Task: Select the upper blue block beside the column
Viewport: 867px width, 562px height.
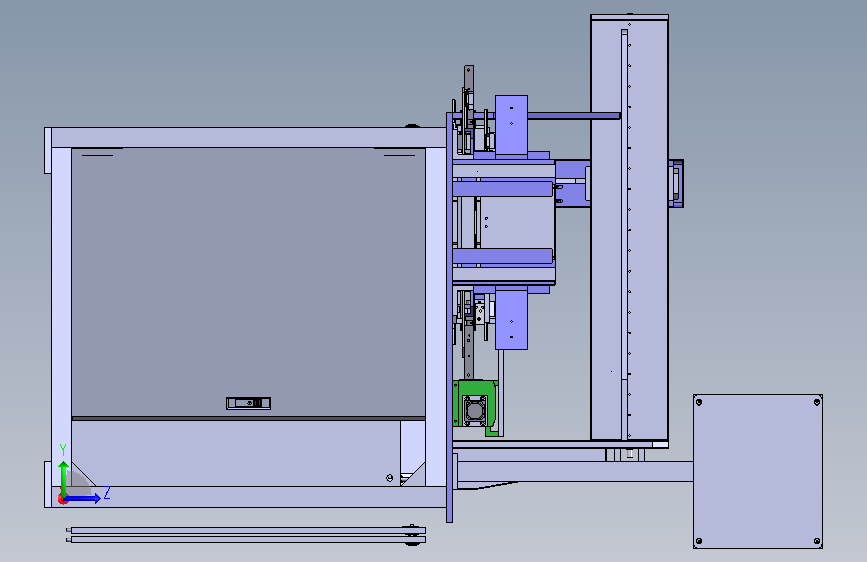Action: pyautogui.click(x=511, y=127)
